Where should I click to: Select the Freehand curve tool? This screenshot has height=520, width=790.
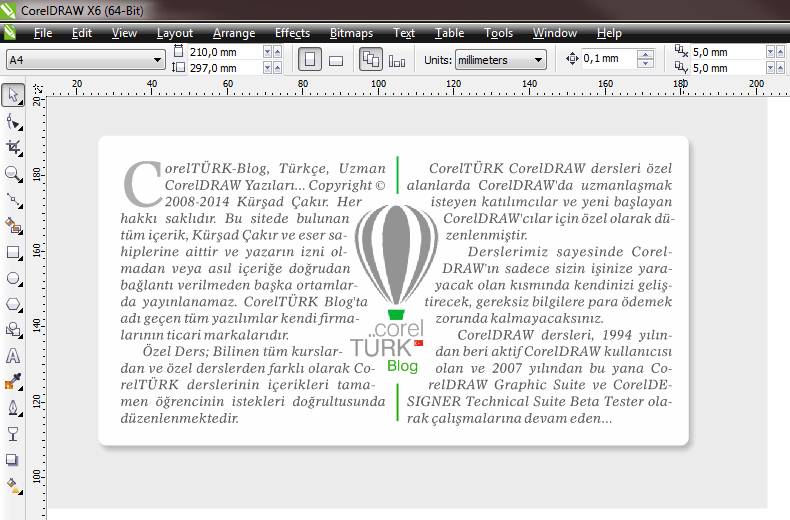(13, 201)
